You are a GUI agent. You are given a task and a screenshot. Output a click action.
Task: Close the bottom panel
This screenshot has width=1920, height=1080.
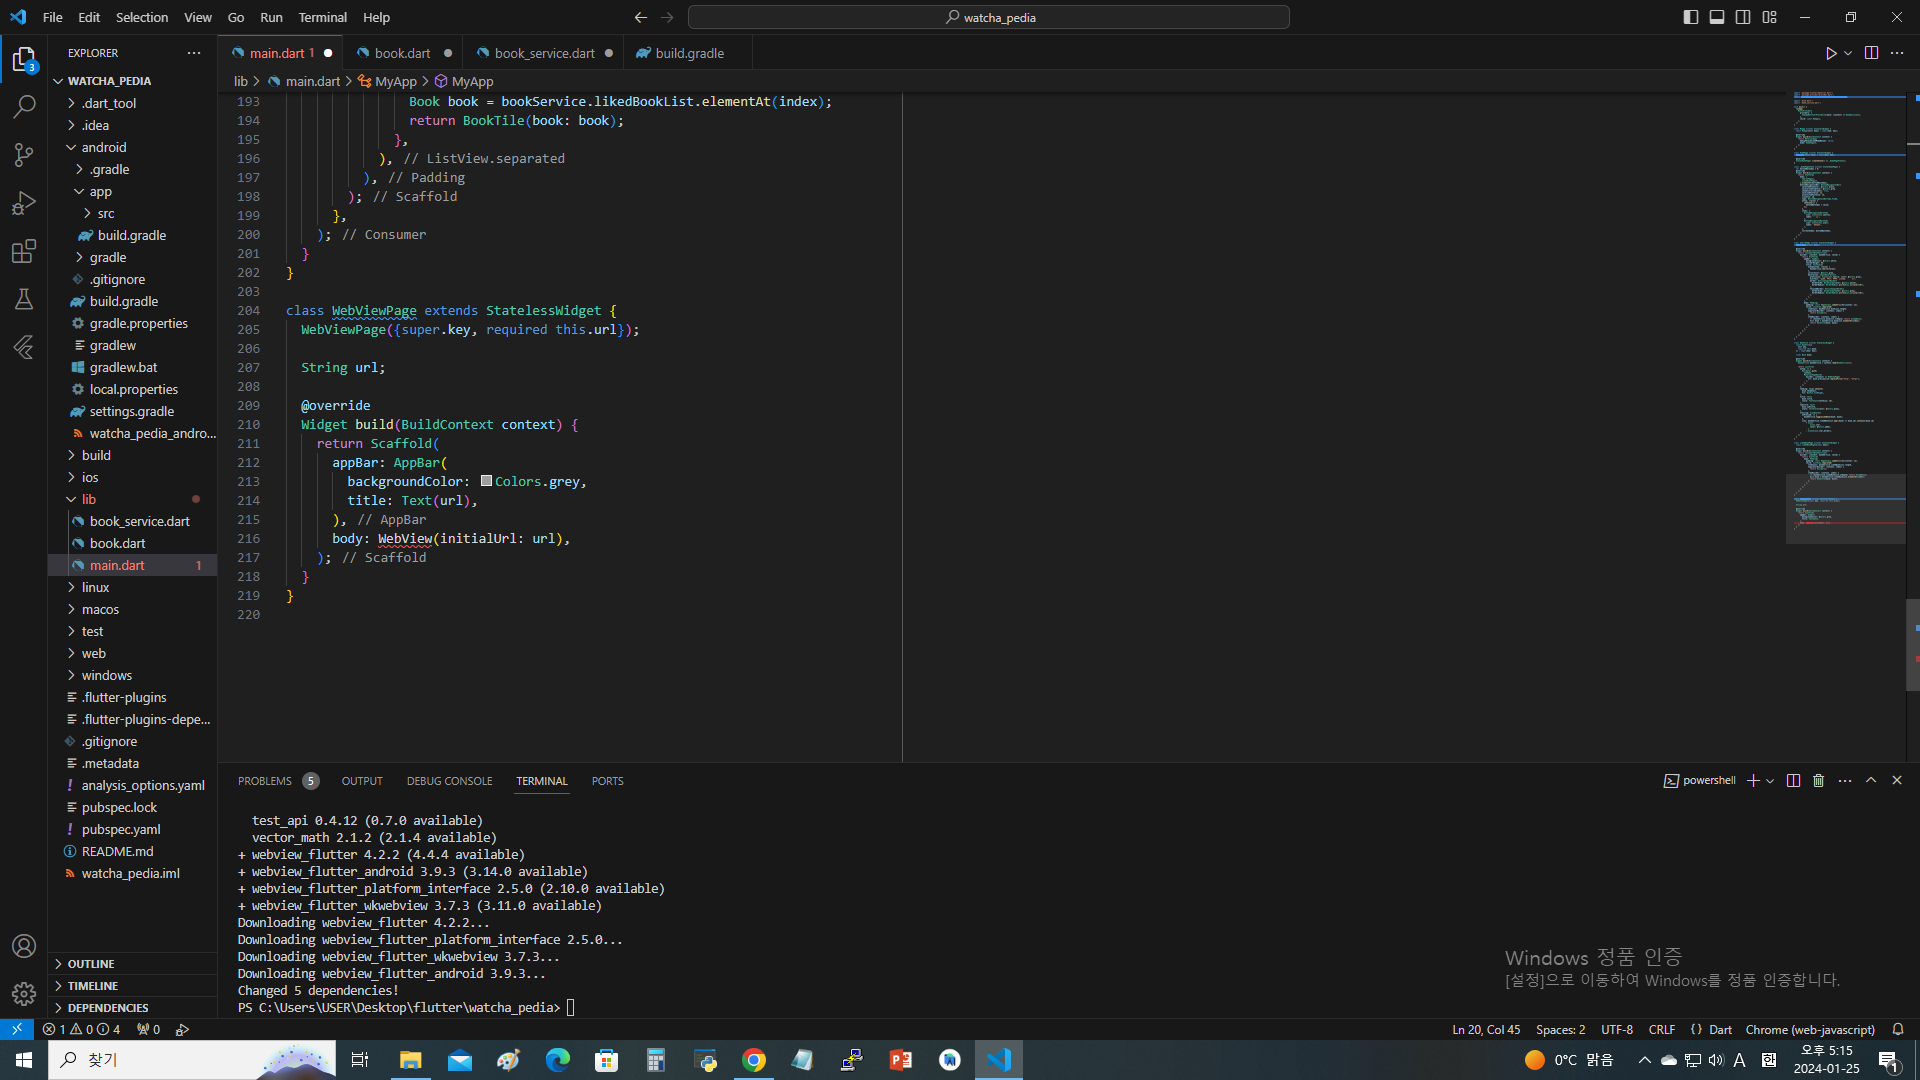click(x=1897, y=780)
